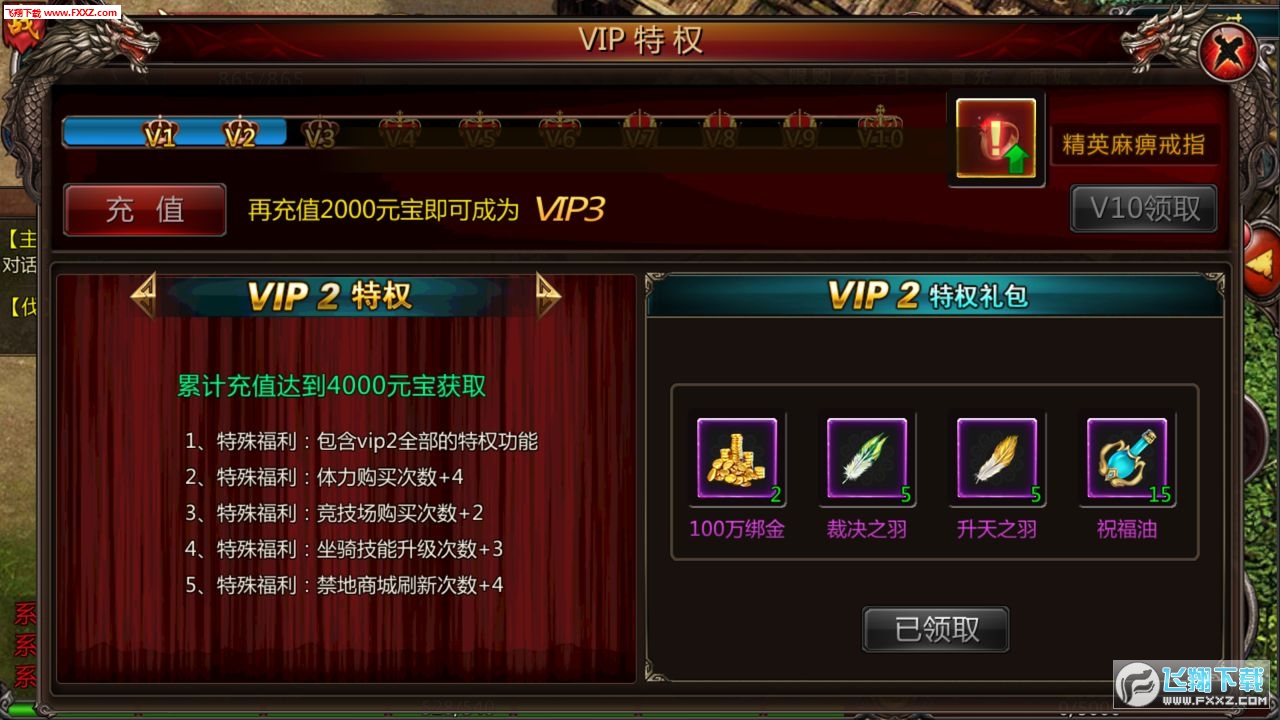Screen dimensions: 1280x720
Task: Go to previous VIP privilege with left arrow
Action: point(144,296)
